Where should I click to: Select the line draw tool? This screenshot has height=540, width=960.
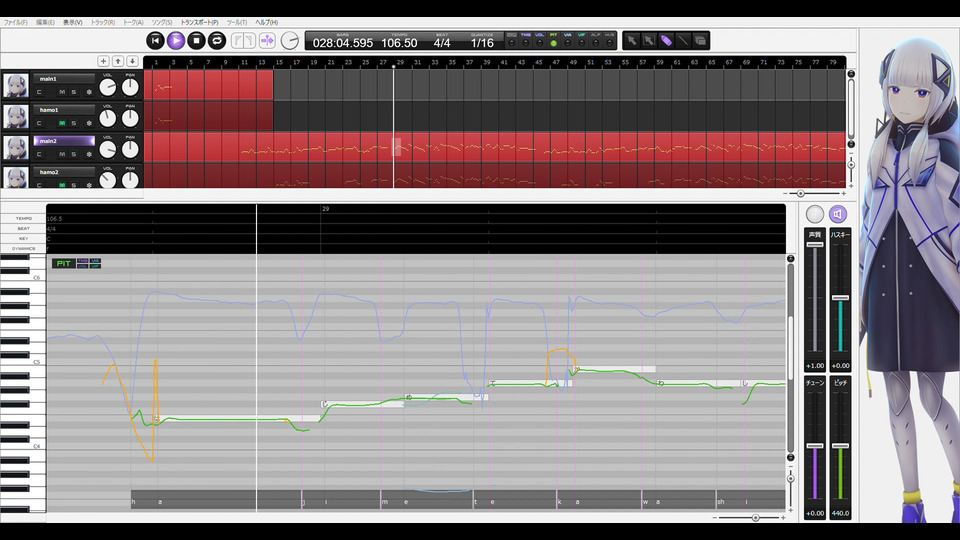point(683,40)
